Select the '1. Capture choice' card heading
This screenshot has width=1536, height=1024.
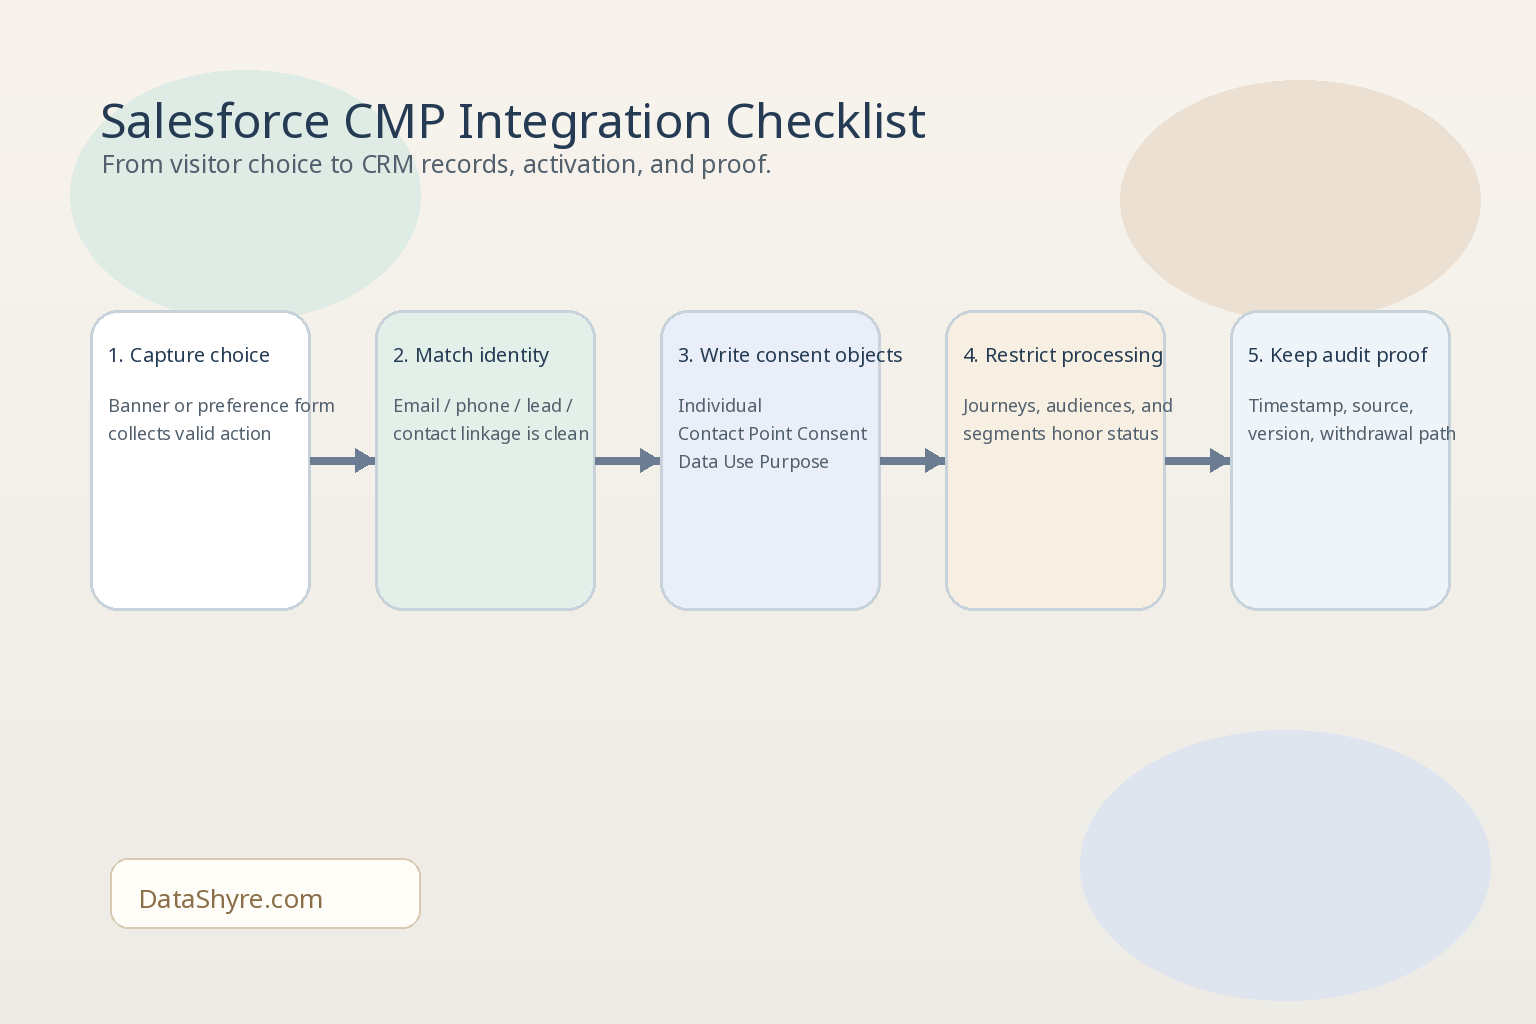coord(189,355)
